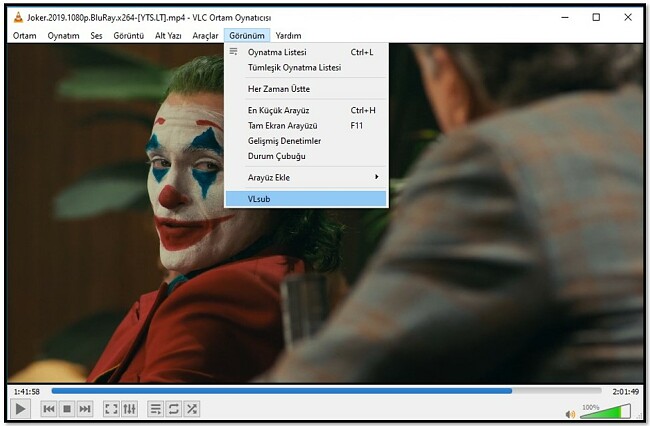The height and width of the screenshot is (426, 650).
Task: Open extended settings equalizer icon
Action: tap(129, 409)
